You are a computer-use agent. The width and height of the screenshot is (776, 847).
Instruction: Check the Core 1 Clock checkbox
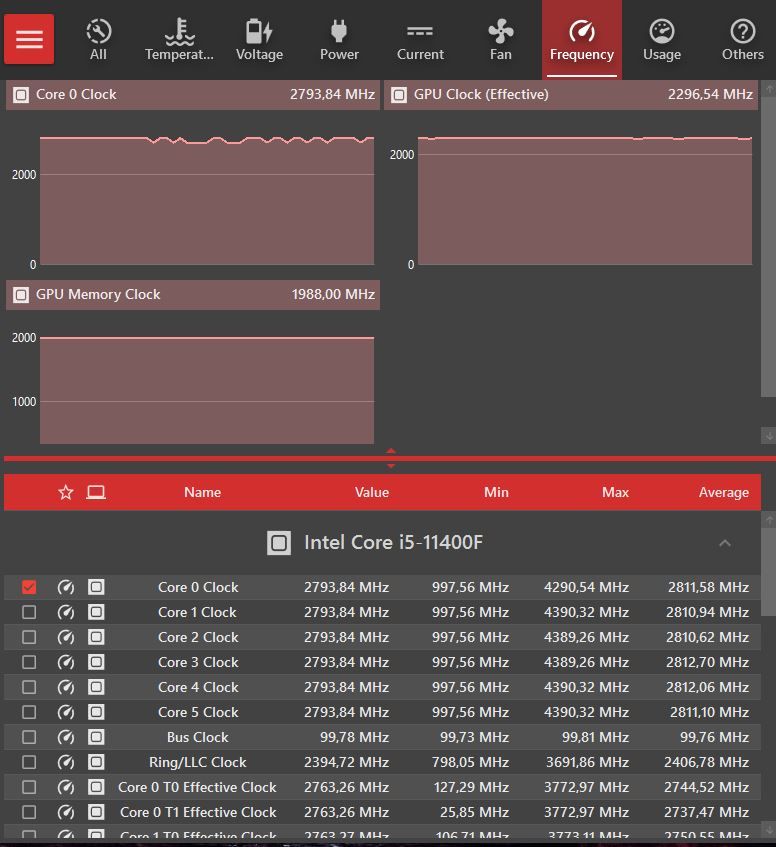point(29,612)
